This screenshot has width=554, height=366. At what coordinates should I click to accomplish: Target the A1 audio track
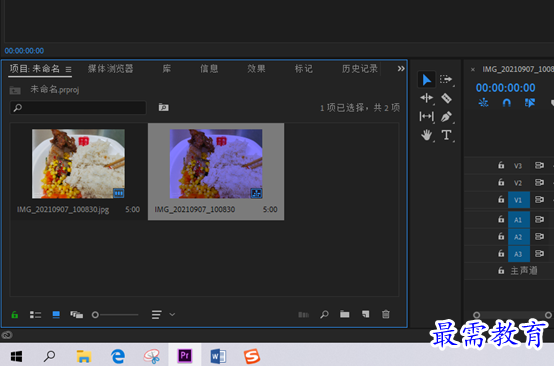click(x=519, y=220)
